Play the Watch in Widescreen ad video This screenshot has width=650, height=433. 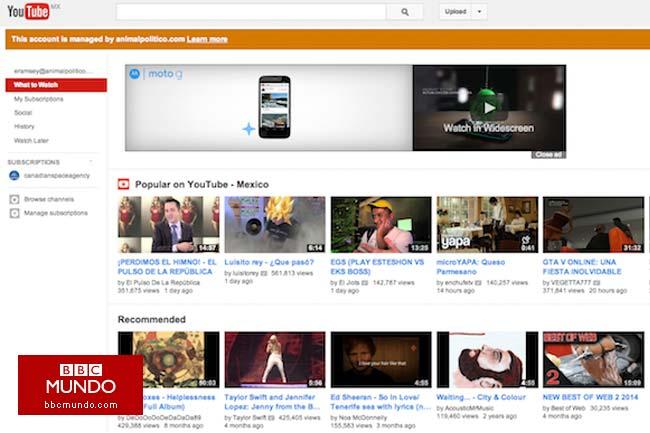point(488,108)
